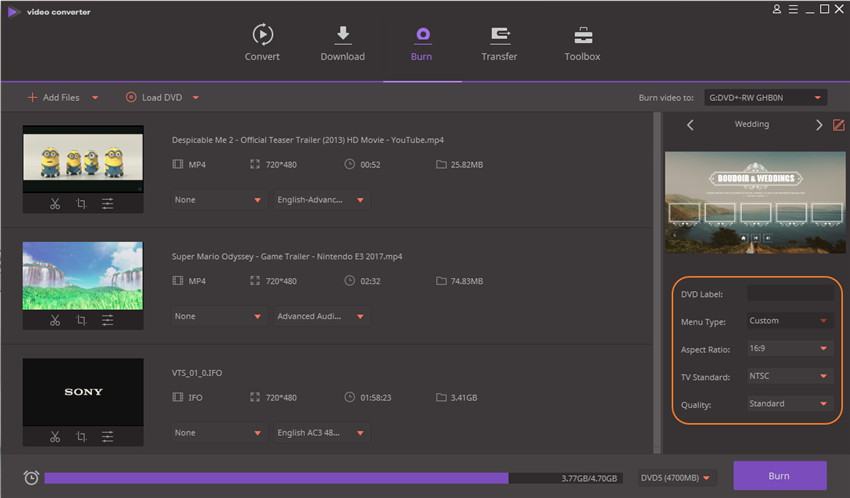Open the Aspect Ratio 16:9 dropdown
The width and height of the screenshot is (850, 498).
coord(790,349)
